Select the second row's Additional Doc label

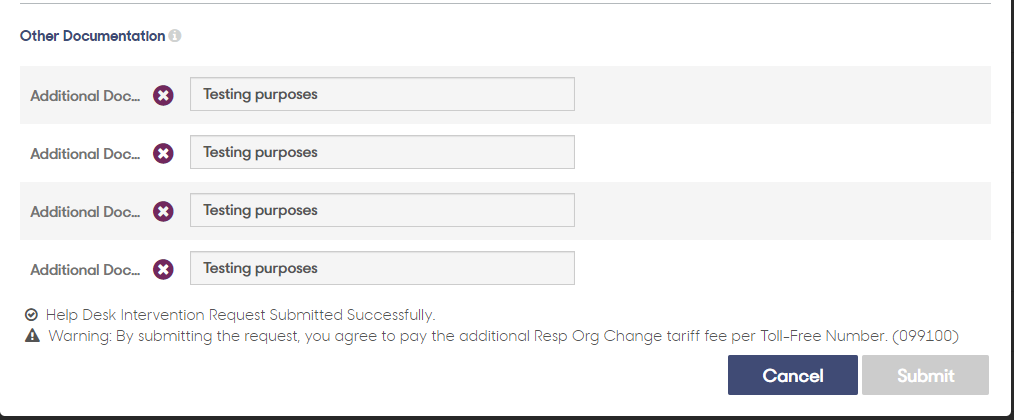[85, 154]
